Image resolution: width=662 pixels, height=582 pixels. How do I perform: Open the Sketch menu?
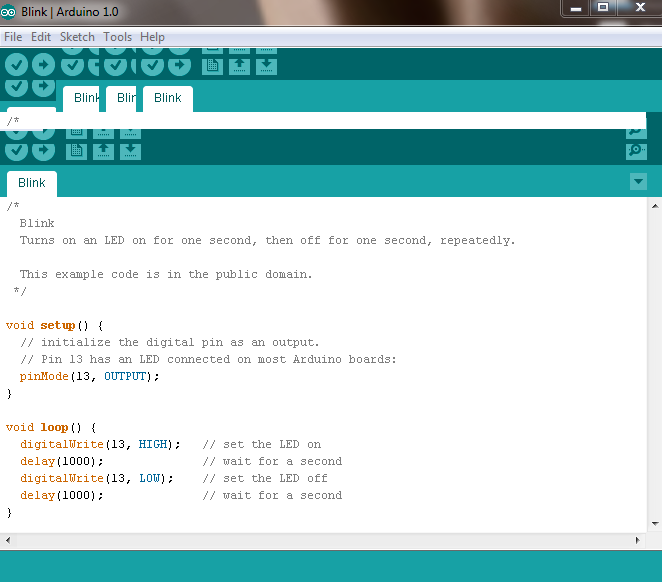(x=77, y=37)
